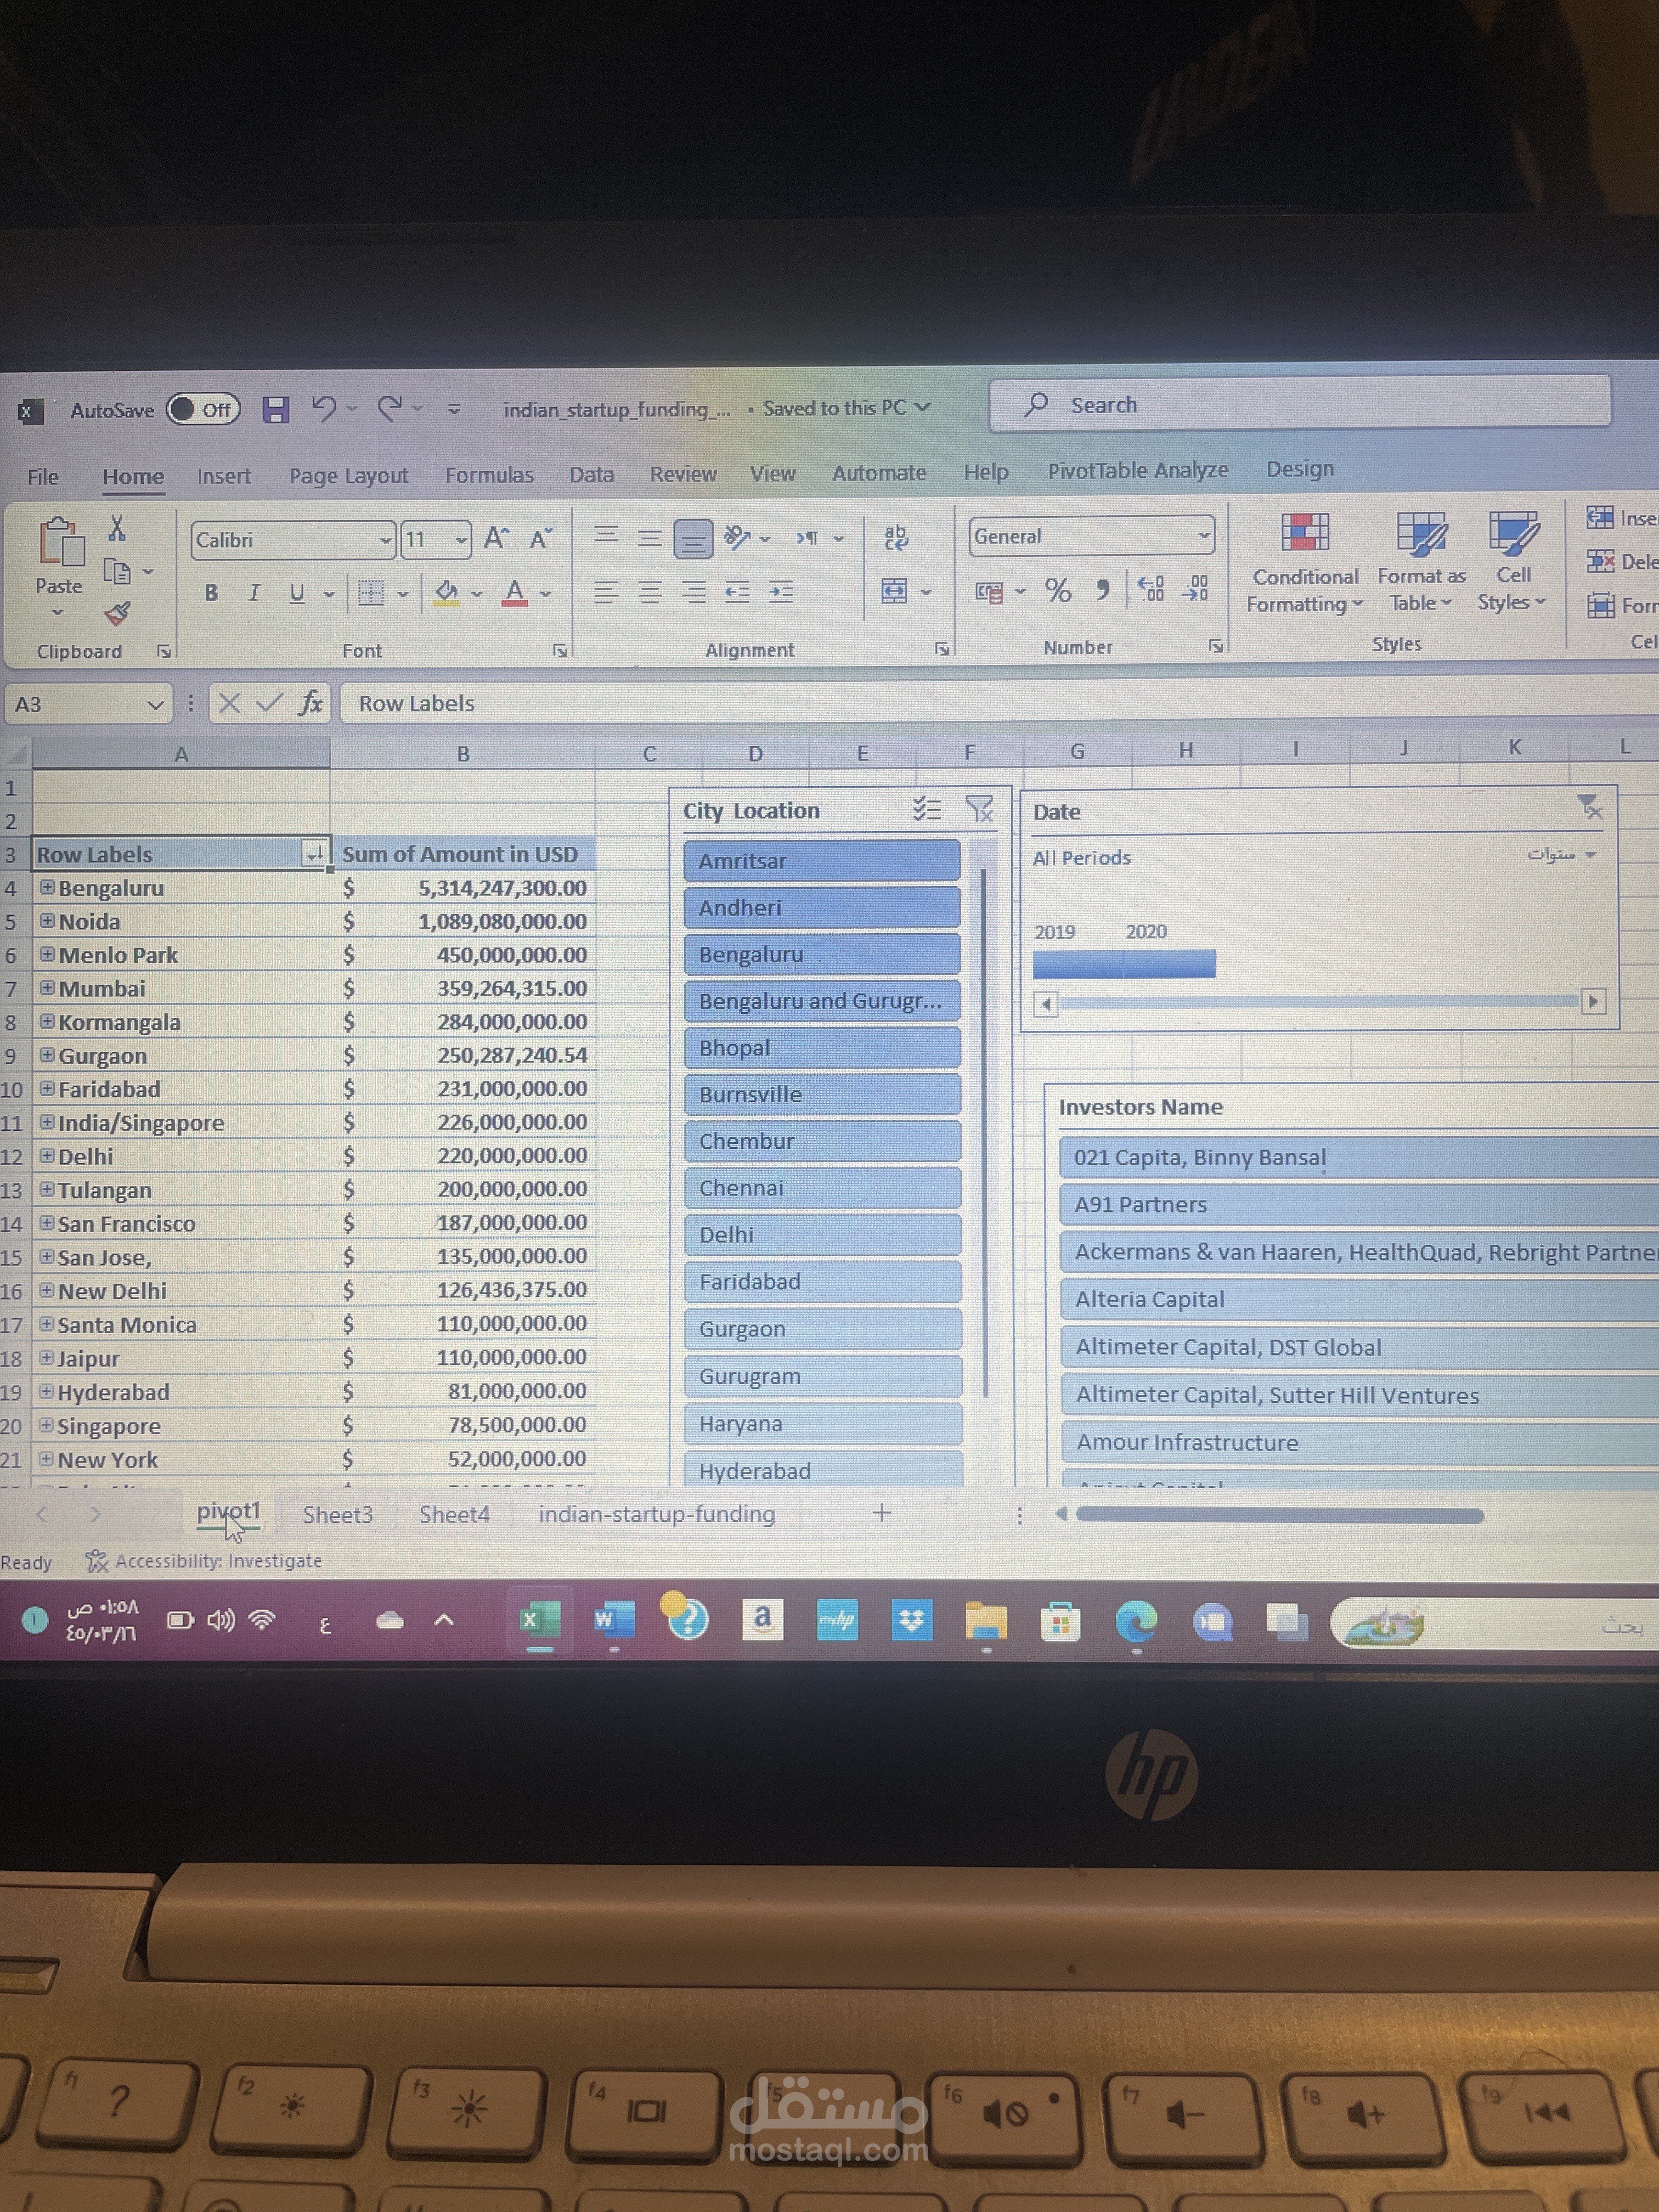Click Accessibility: Investigate in status bar
The height and width of the screenshot is (2212, 1659).
[x=204, y=1561]
